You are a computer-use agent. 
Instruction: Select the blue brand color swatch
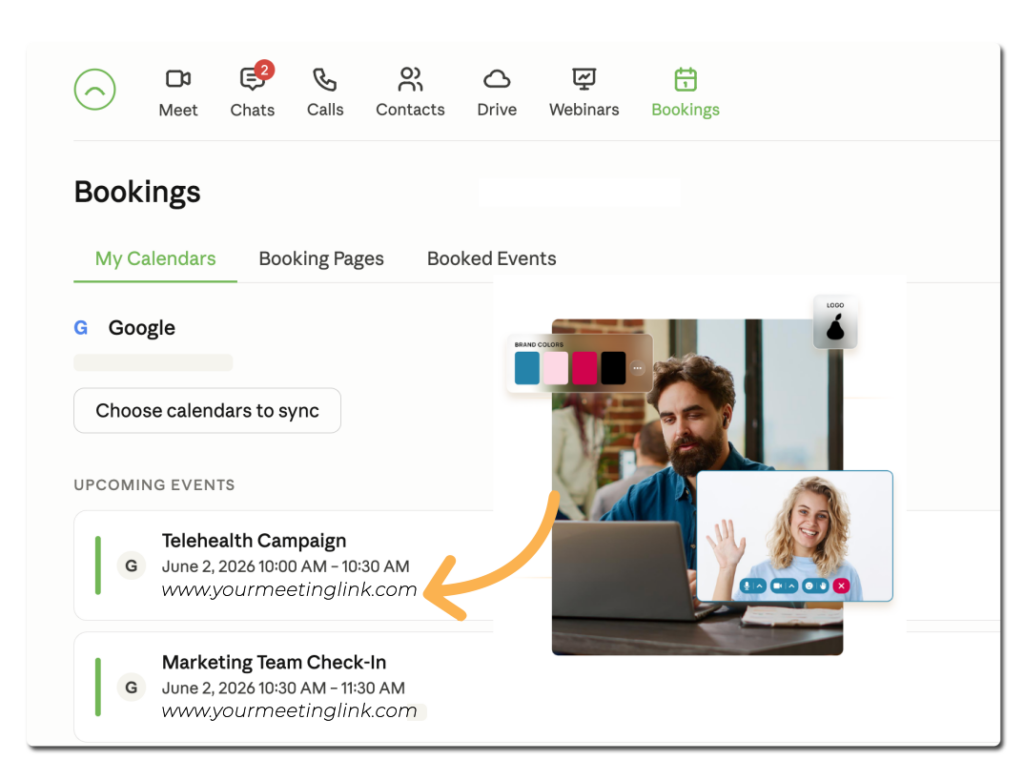(x=527, y=368)
